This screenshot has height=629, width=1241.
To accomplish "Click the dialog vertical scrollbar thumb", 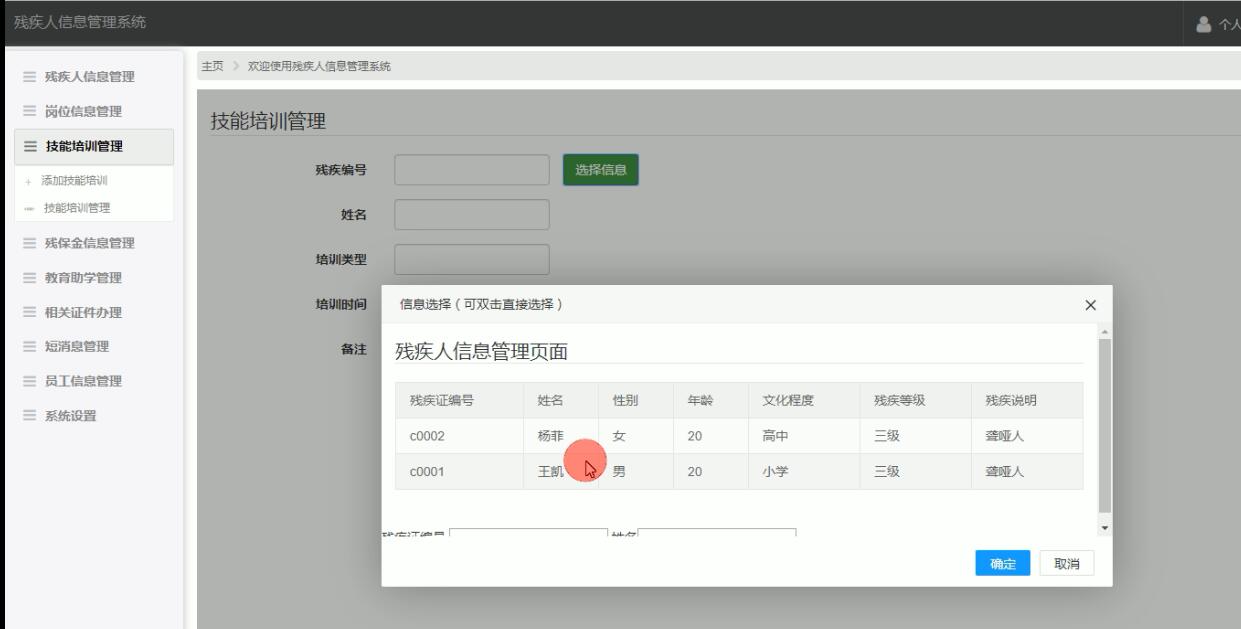I will click(x=1105, y=425).
